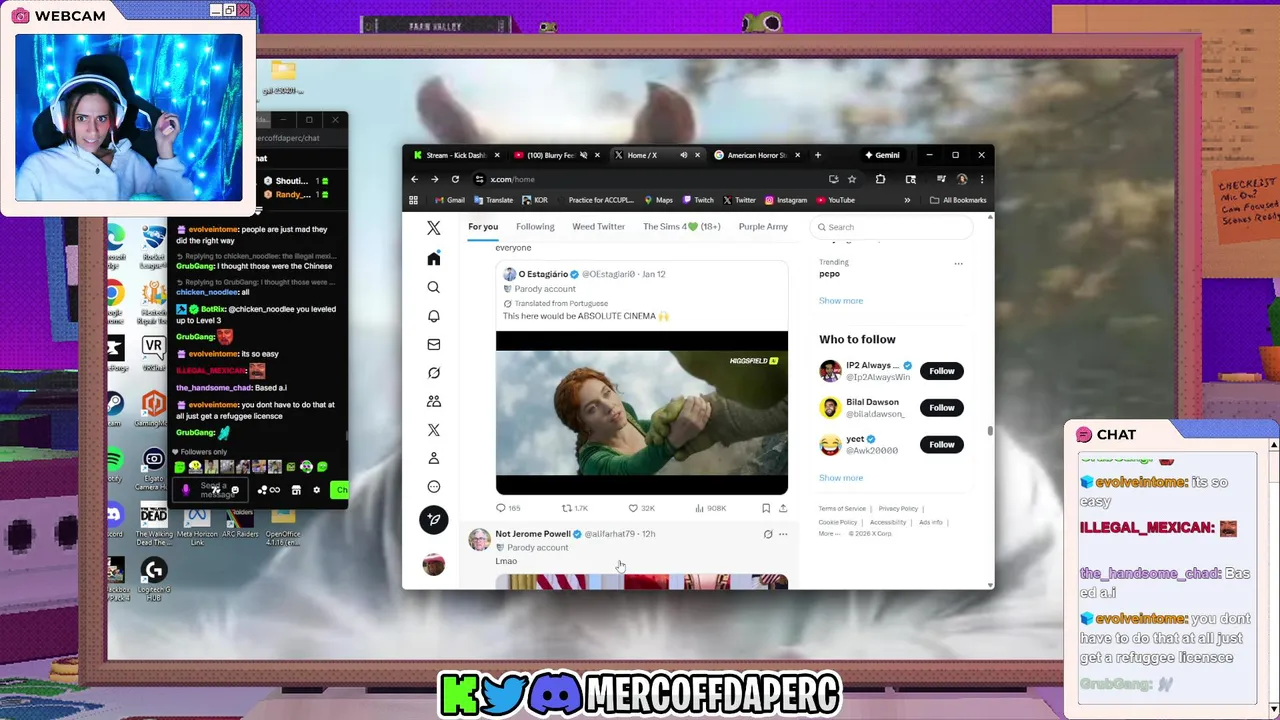Ask Grok about Not Jerome Powell post
This screenshot has height=720, width=1280.
point(767,534)
